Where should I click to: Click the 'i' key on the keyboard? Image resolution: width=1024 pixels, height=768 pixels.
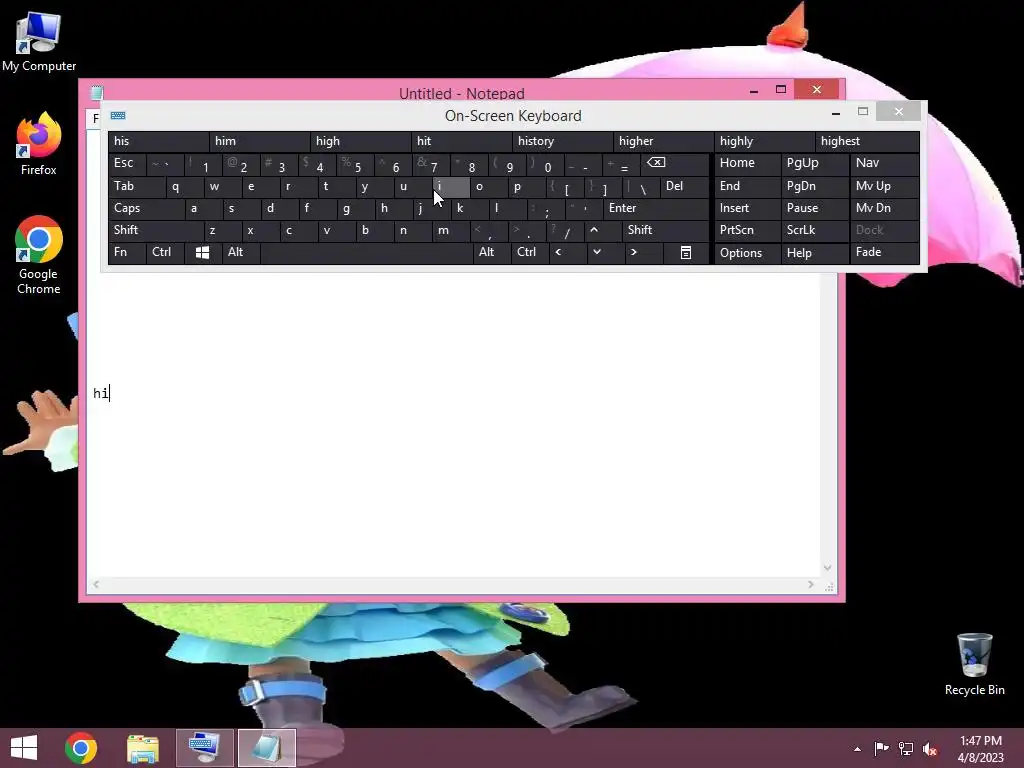[451, 187]
